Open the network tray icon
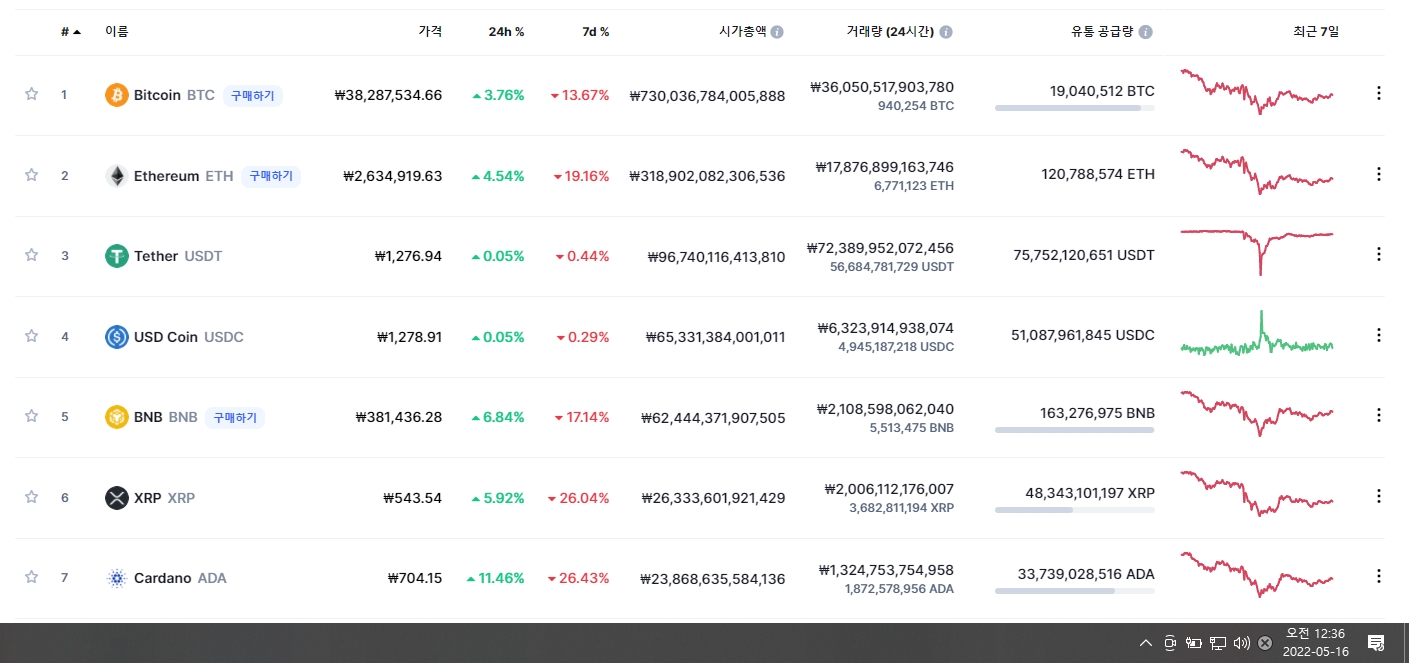The width and height of the screenshot is (1409, 663). point(1218,643)
